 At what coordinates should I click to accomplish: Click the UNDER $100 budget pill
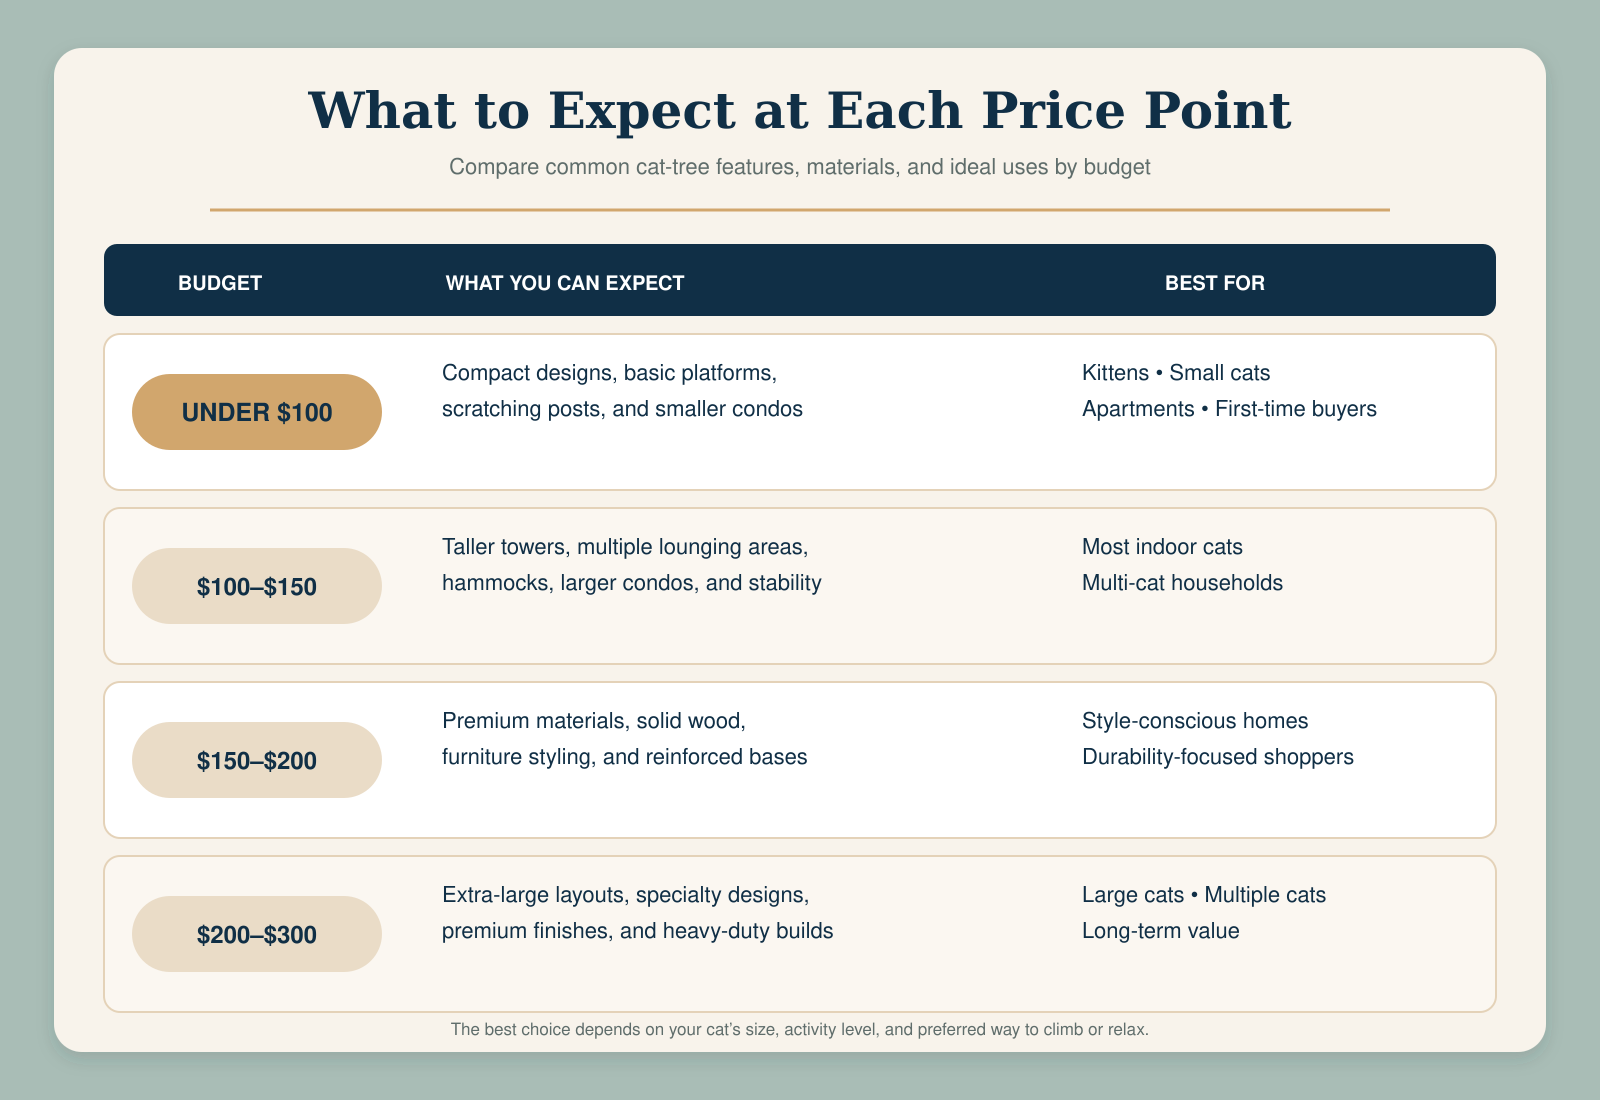point(257,412)
